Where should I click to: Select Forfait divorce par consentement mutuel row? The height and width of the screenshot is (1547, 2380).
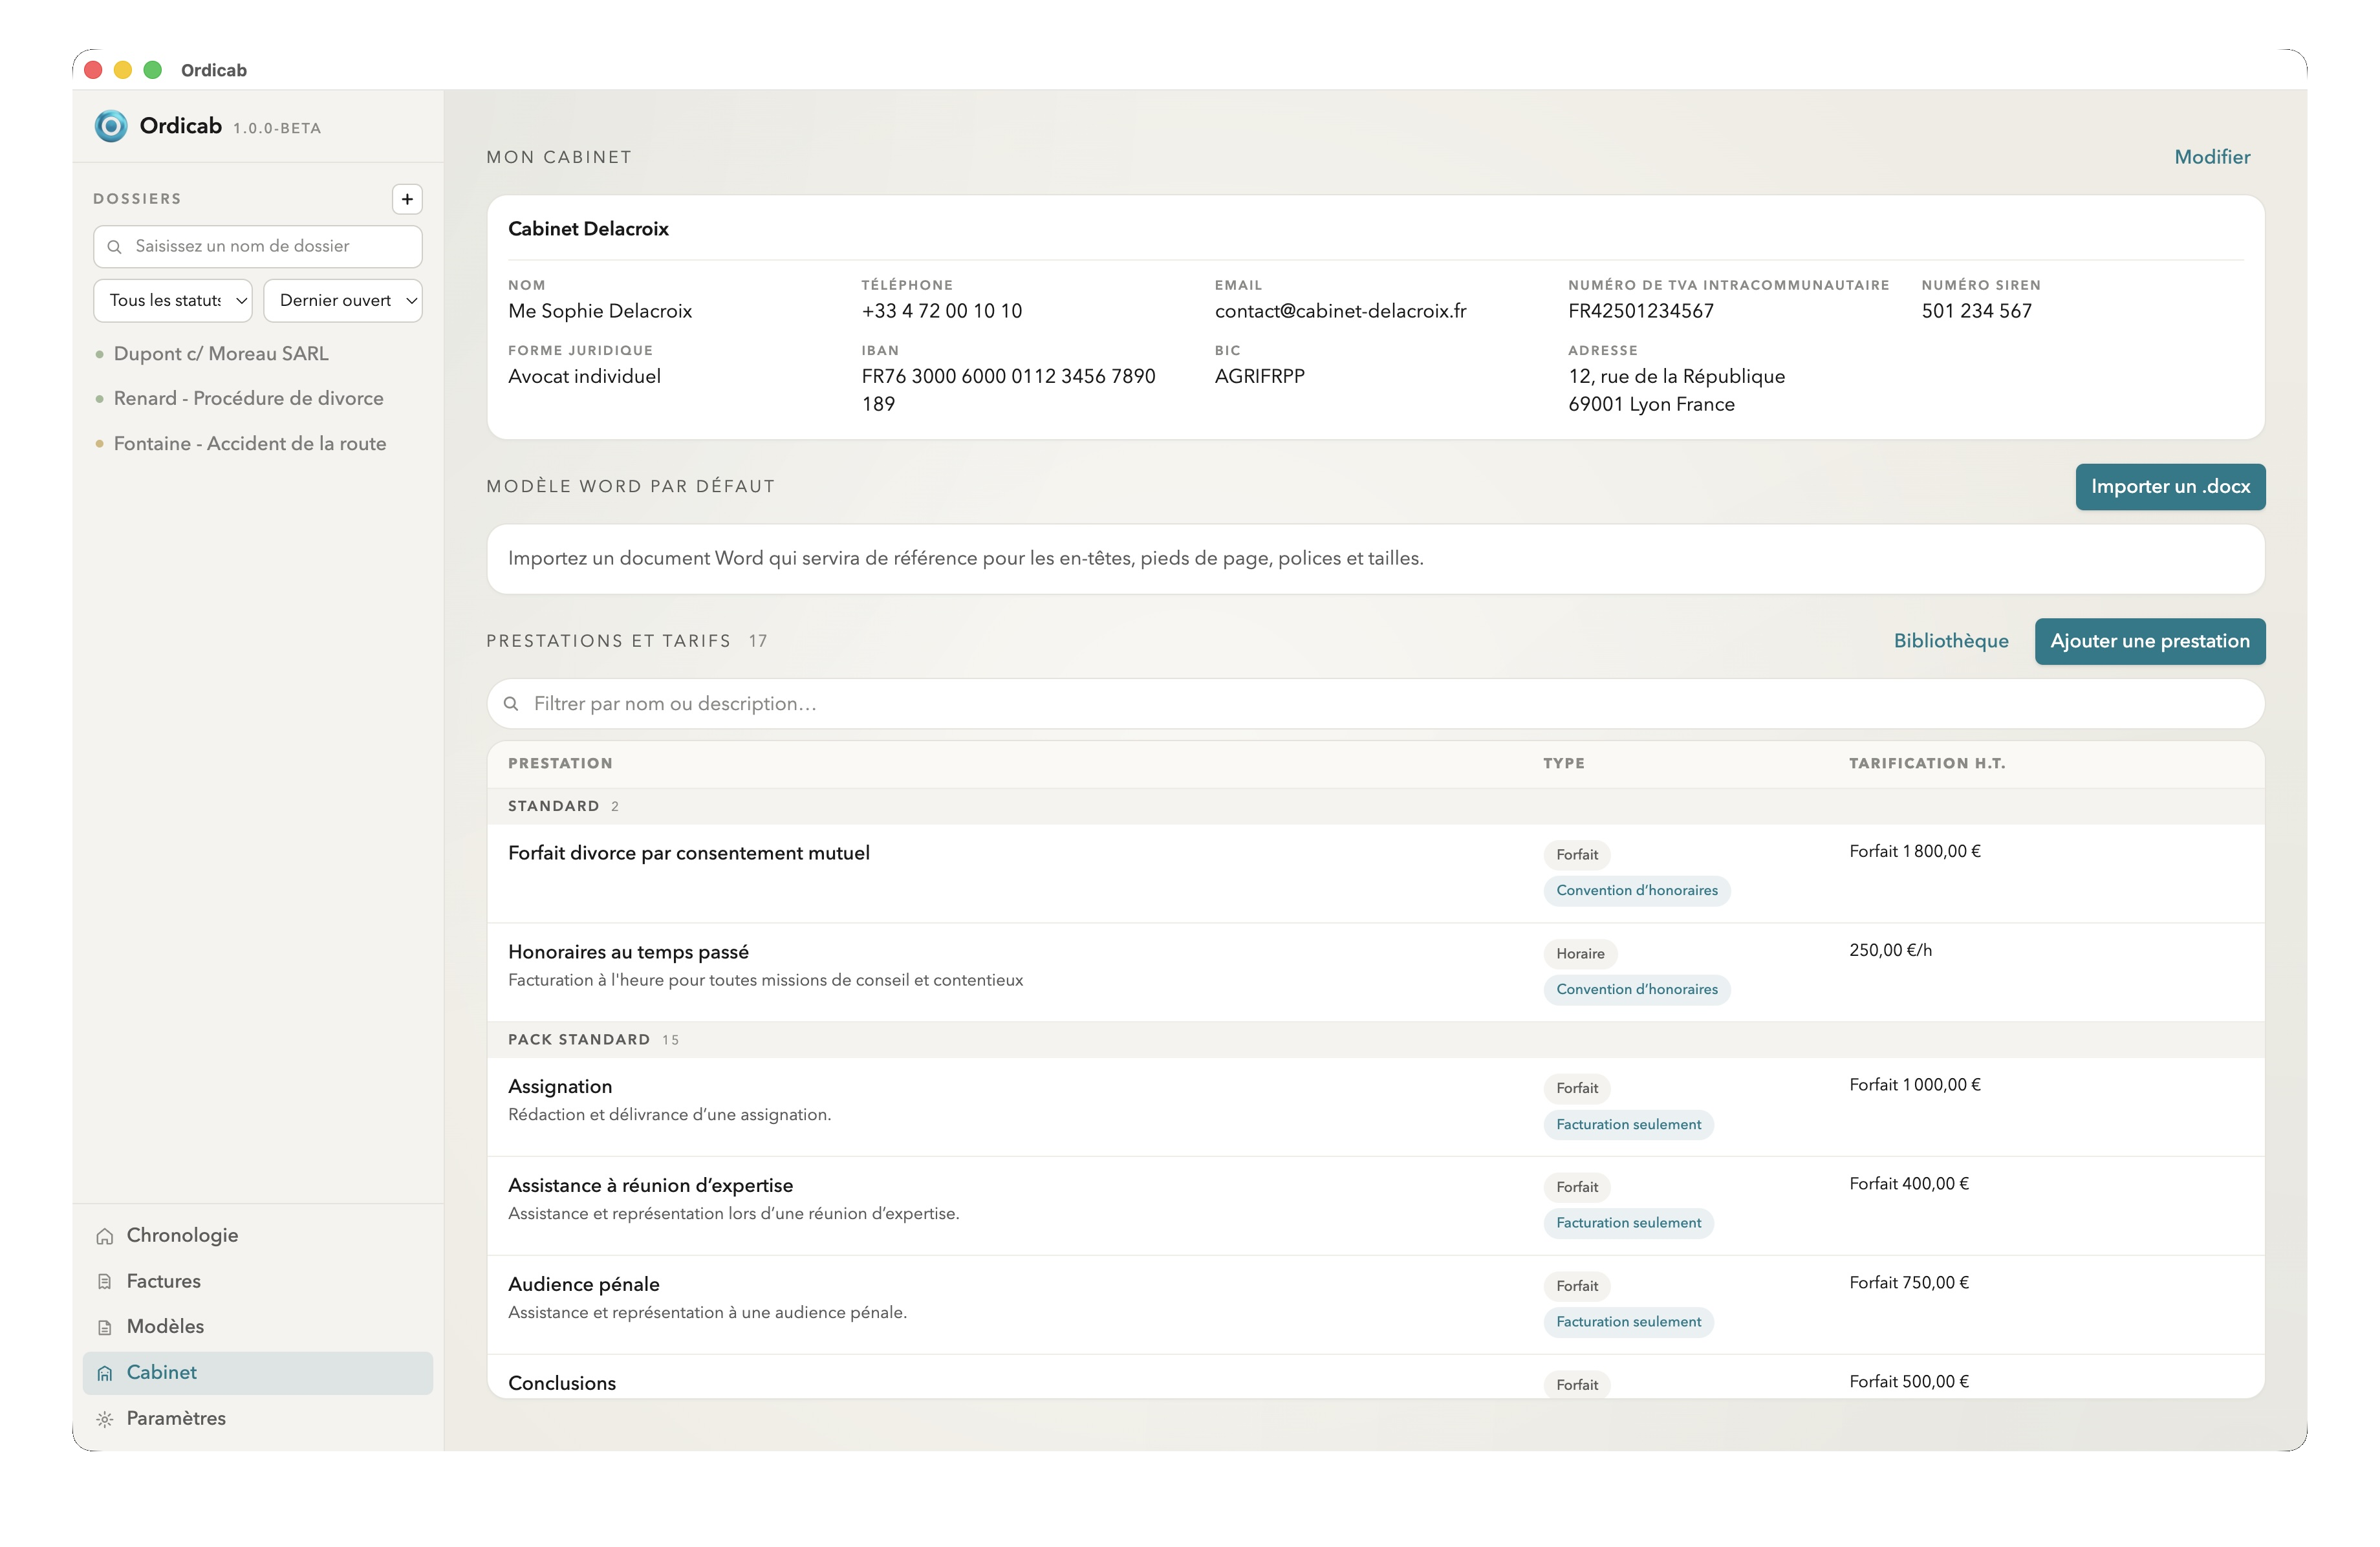[1375, 873]
